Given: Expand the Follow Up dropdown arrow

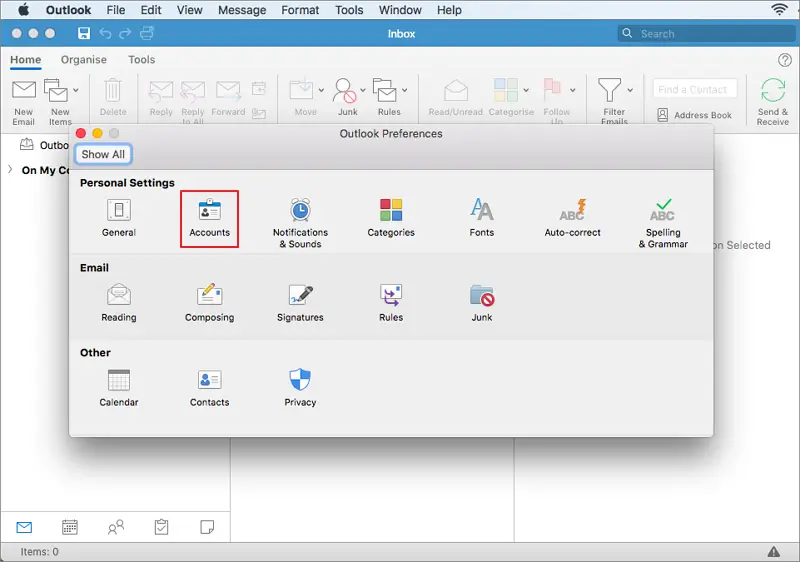Looking at the screenshot, I should (572, 90).
